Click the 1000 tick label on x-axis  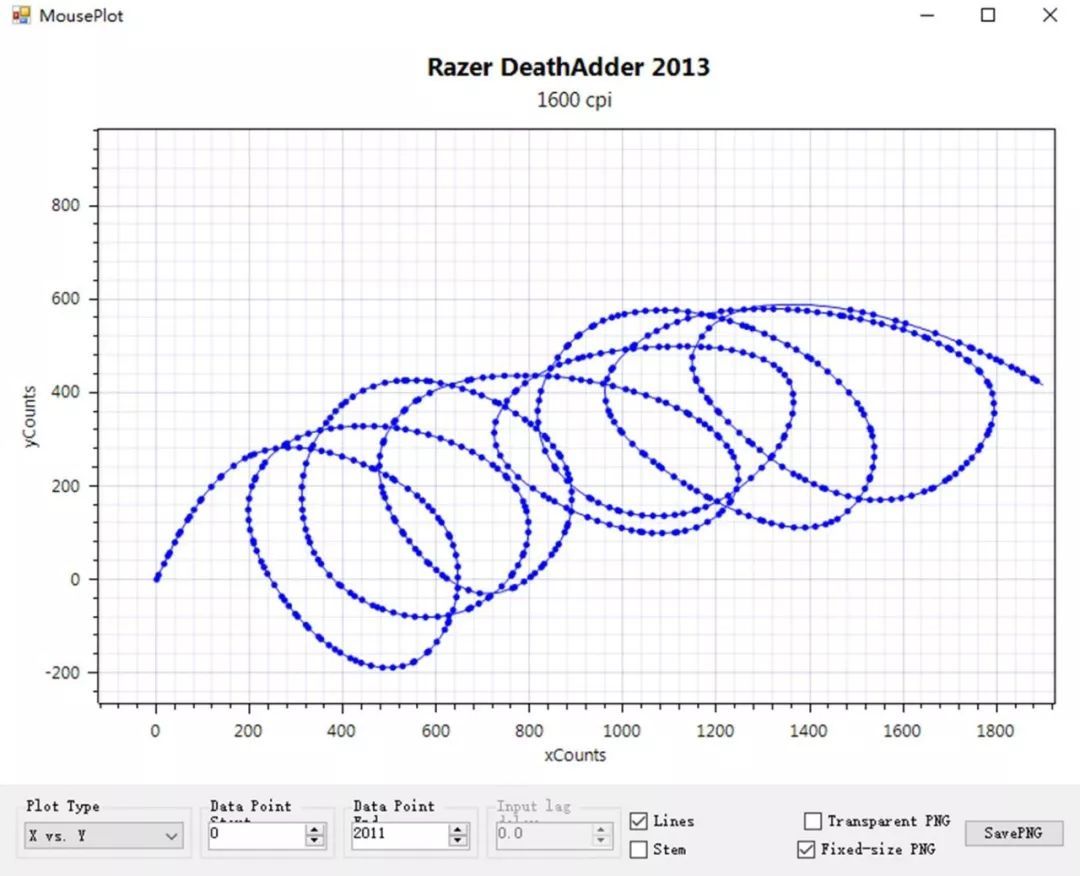coord(621,731)
